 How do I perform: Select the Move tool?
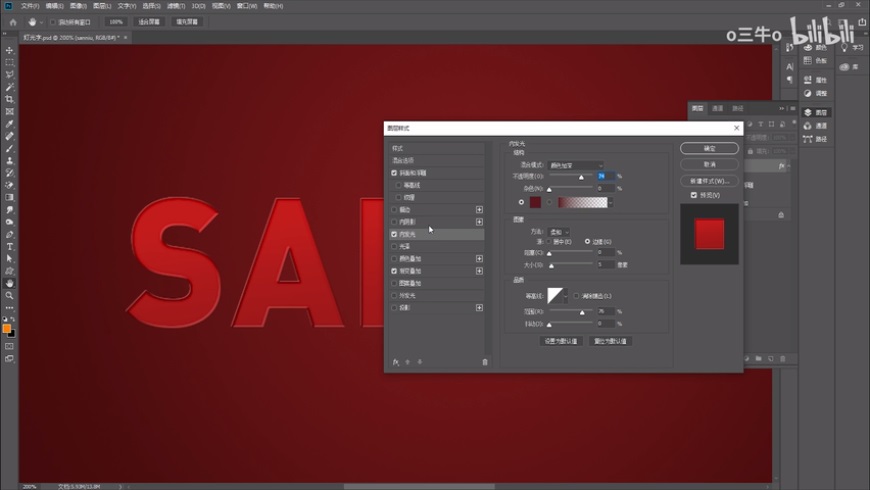pyautogui.click(x=10, y=51)
